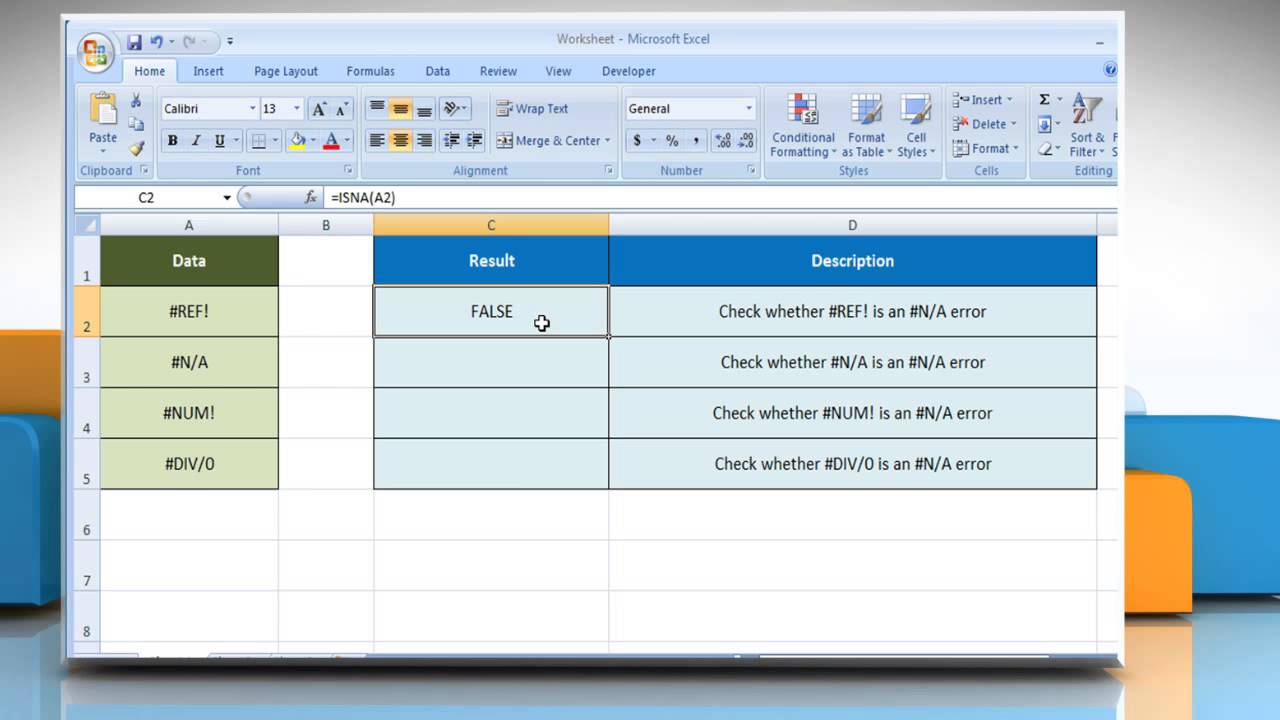Click the Clear eraser icon
The image size is (1280, 720).
[1044, 148]
